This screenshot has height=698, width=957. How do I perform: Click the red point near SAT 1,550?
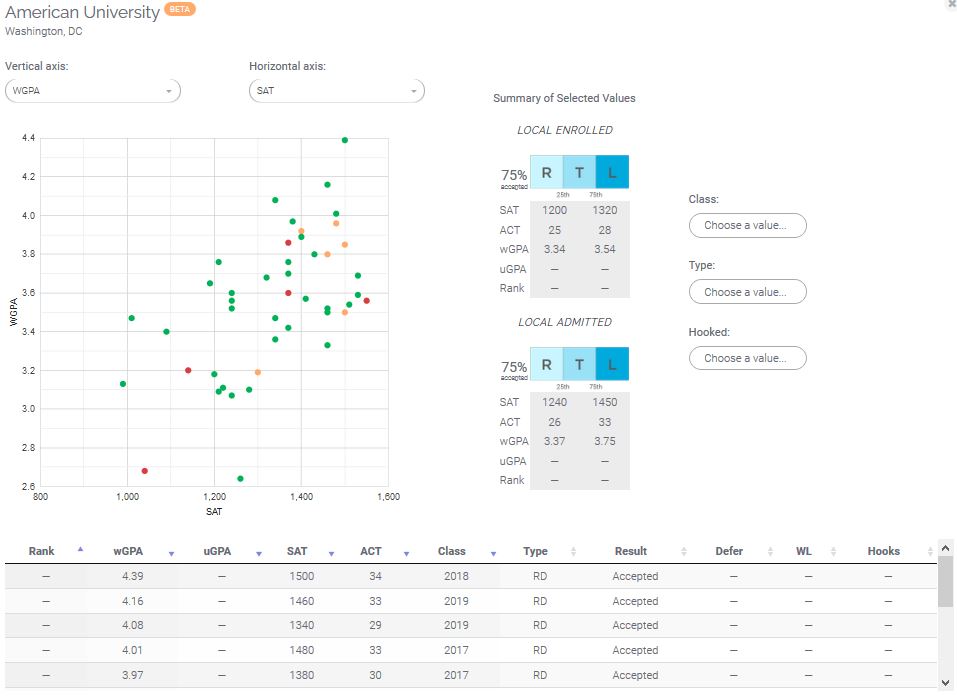(x=367, y=301)
